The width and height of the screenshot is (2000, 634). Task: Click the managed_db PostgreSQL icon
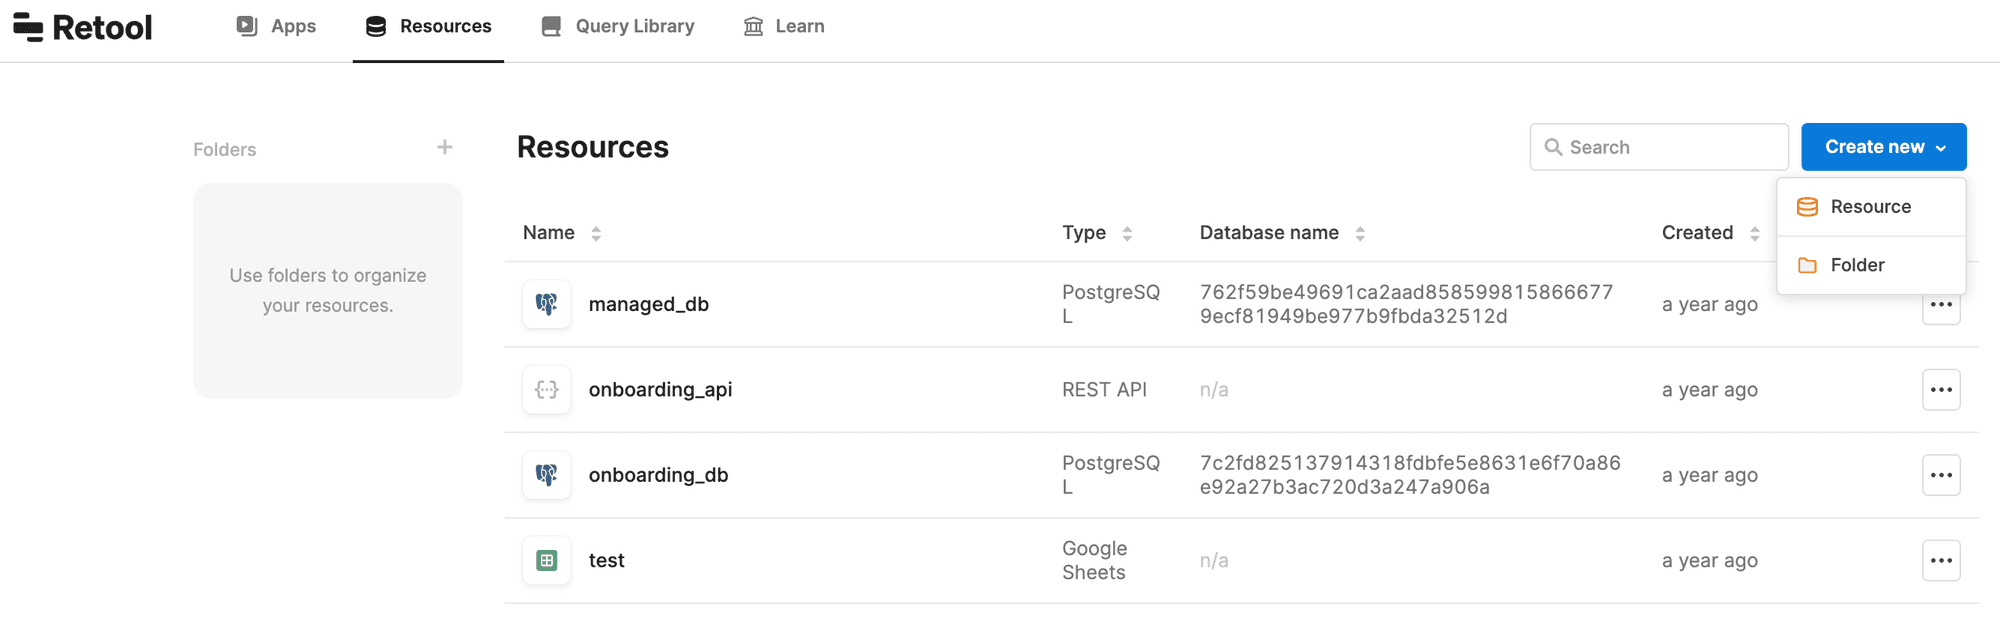[x=547, y=304]
